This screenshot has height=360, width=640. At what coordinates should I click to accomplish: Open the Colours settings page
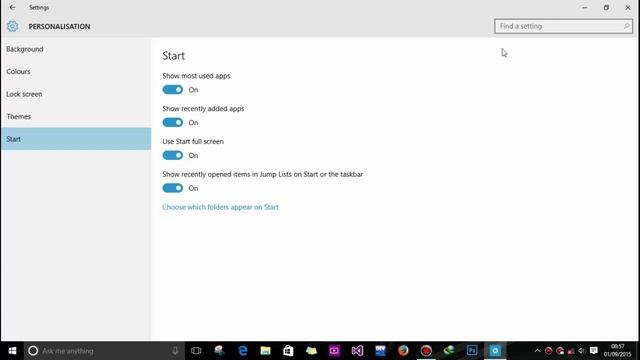coord(76,71)
